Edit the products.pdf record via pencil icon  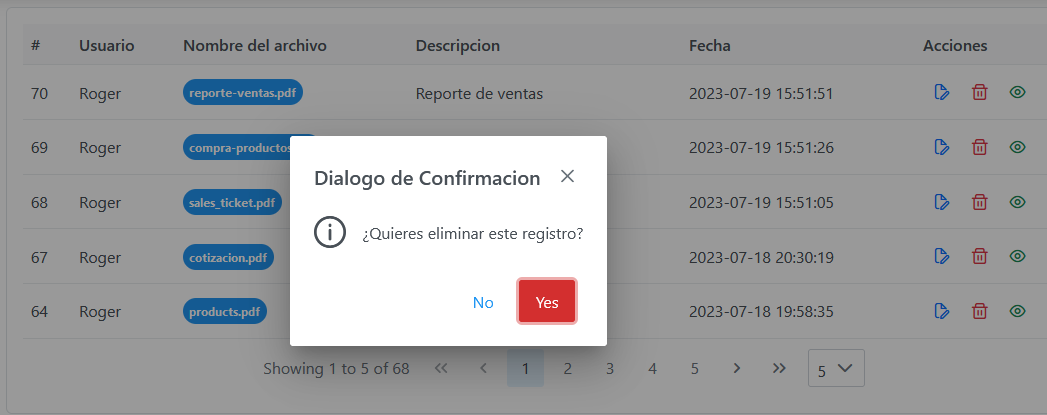pyautogui.click(x=941, y=311)
